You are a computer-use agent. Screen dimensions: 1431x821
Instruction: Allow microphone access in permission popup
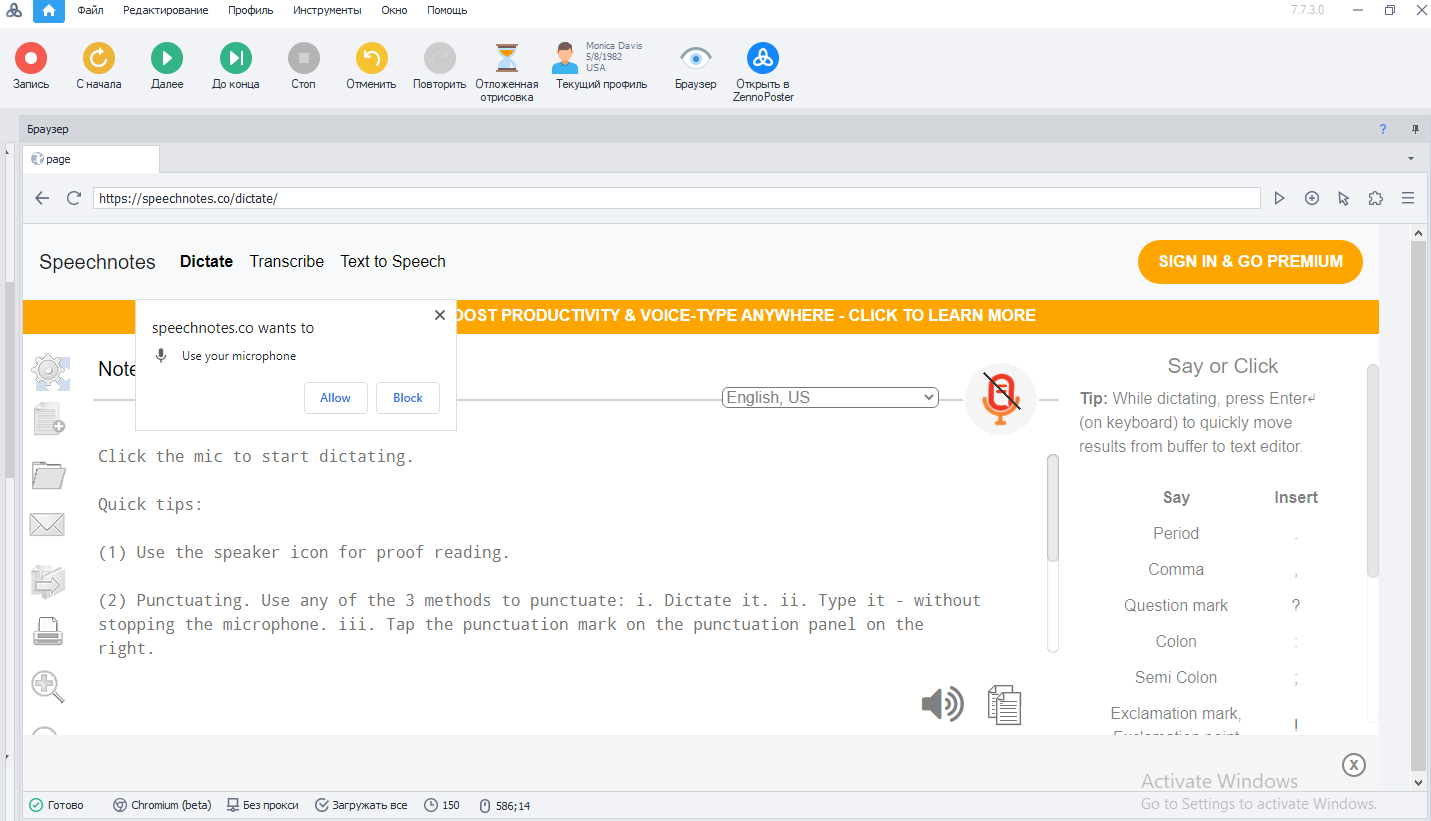(x=335, y=398)
